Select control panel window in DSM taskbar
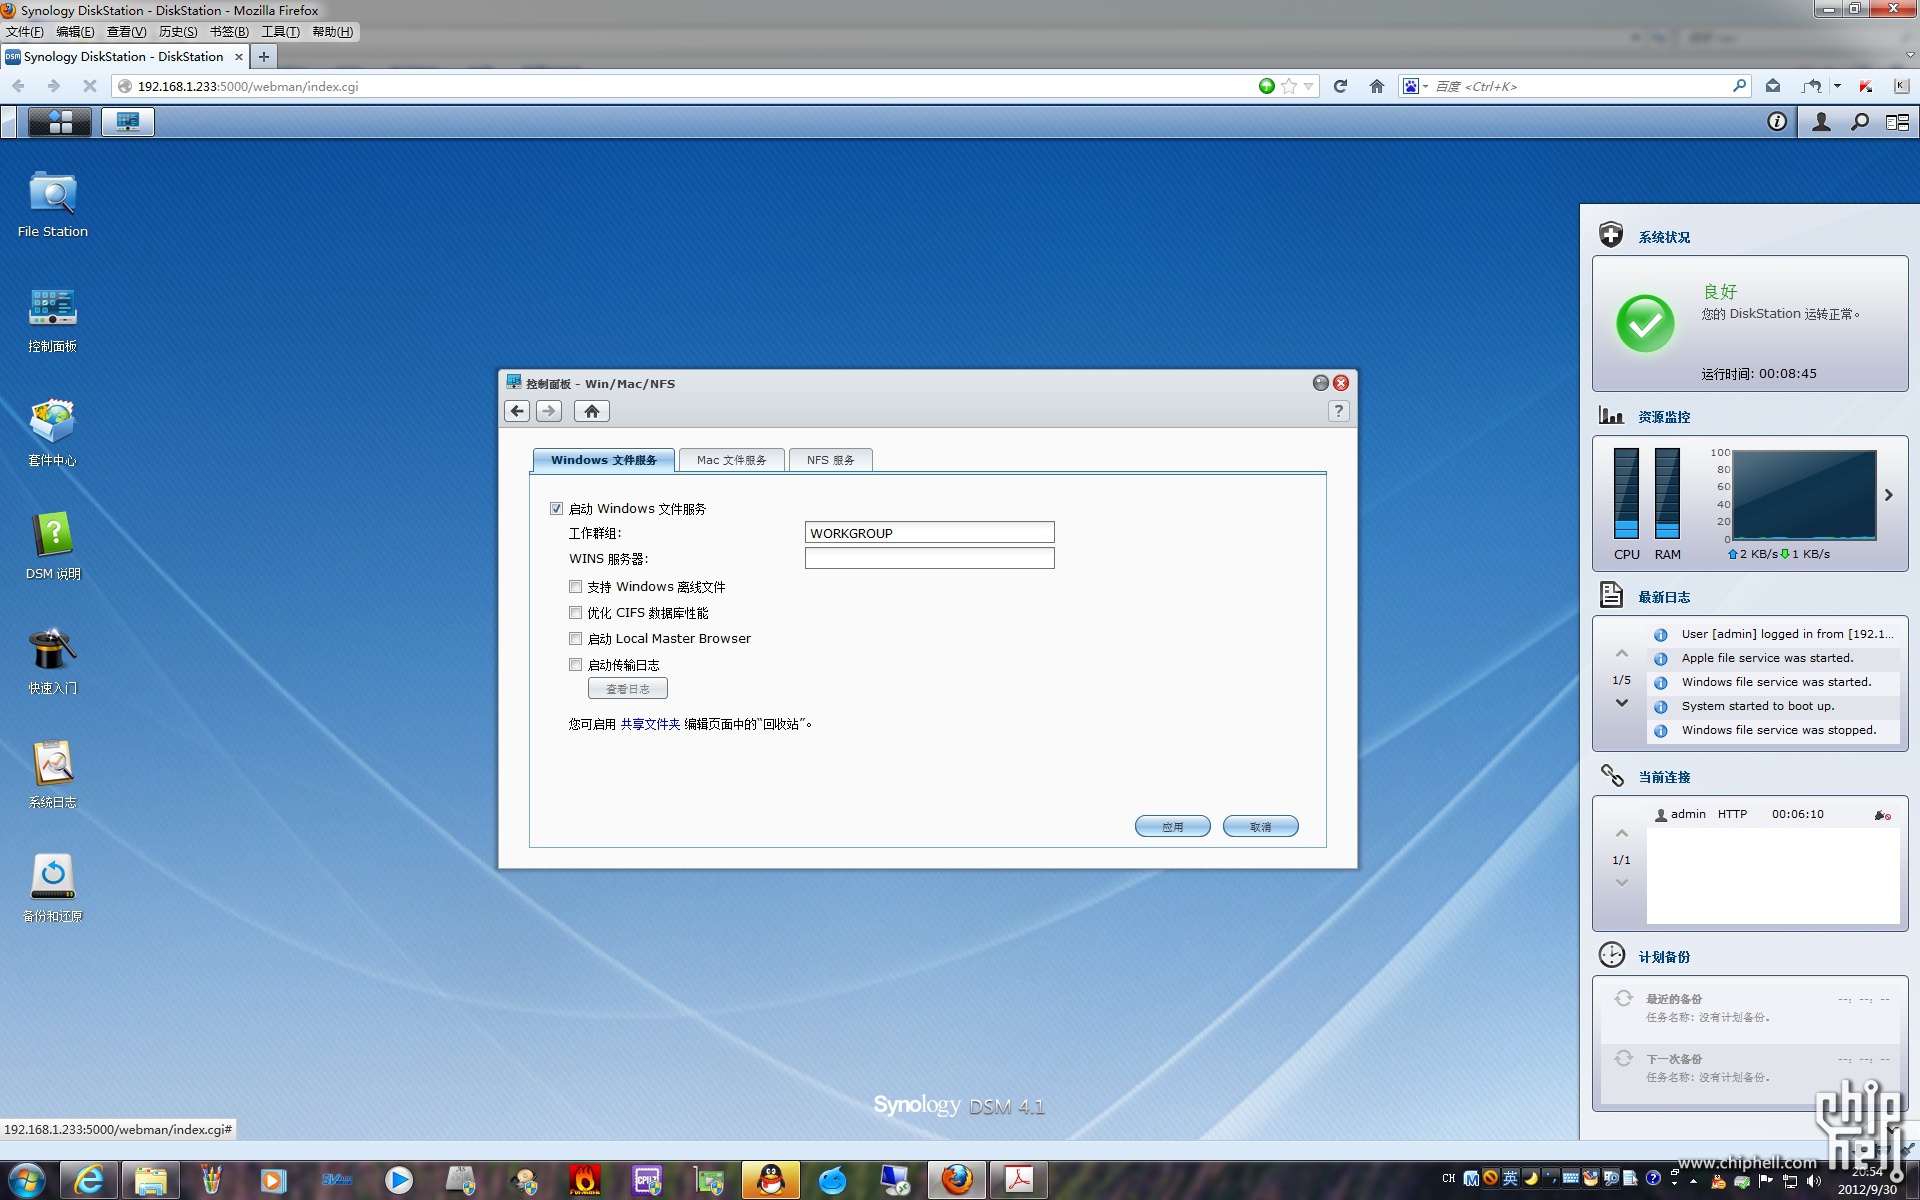1920x1200 pixels. tap(128, 122)
